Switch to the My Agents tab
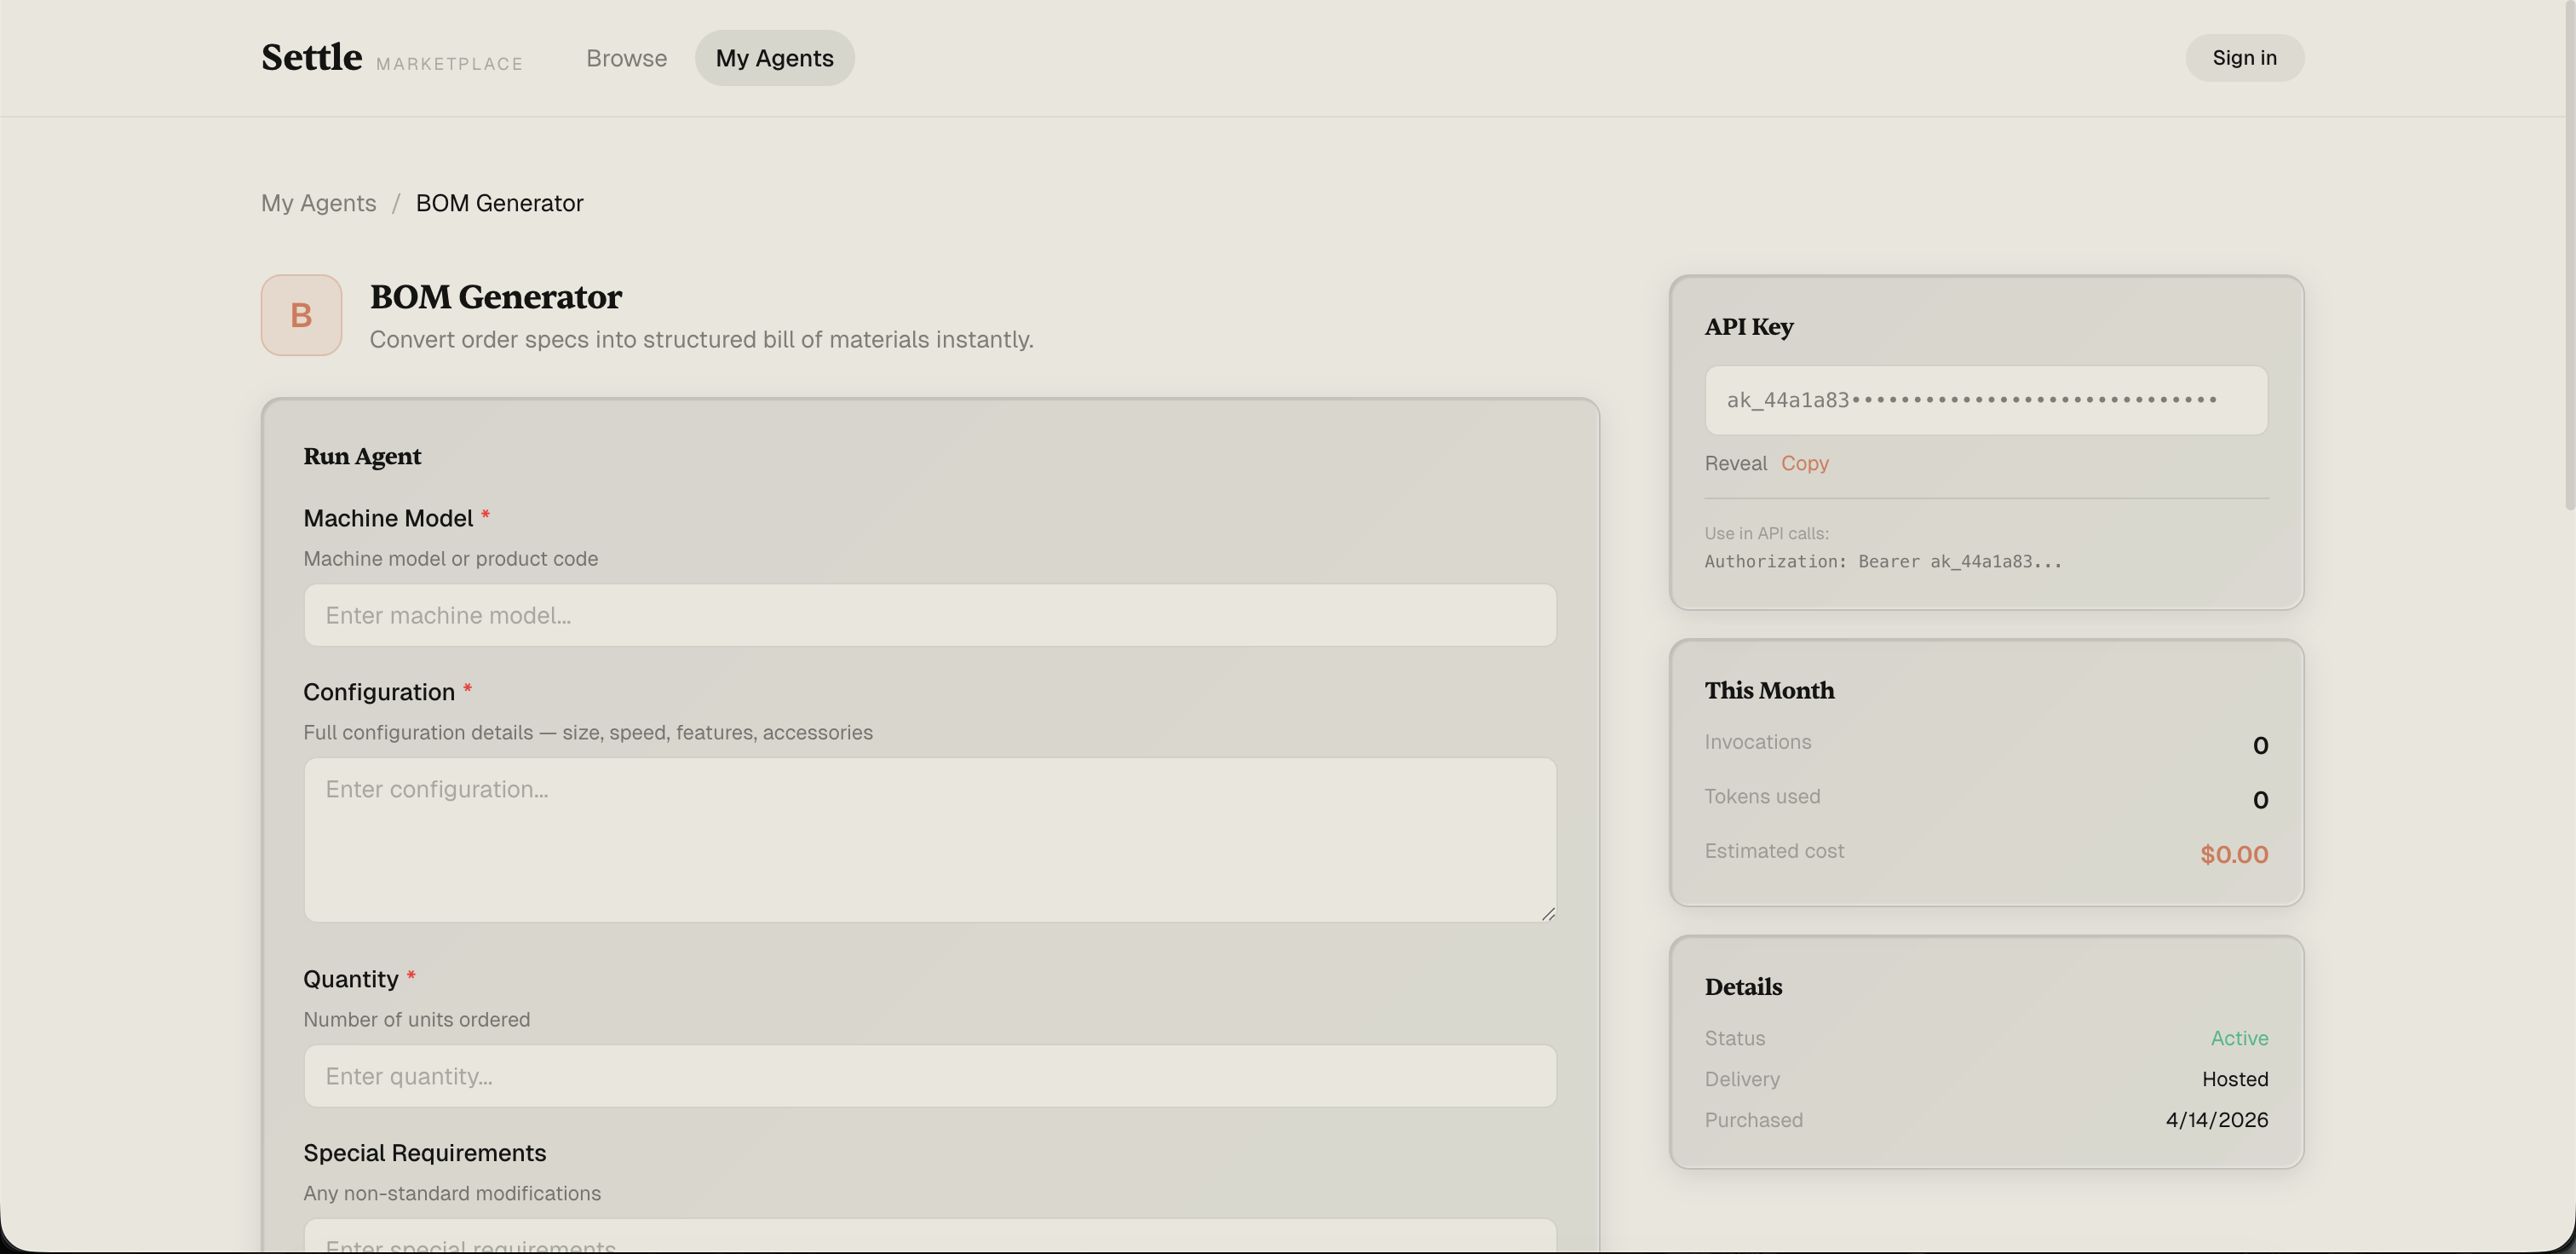 tap(774, 57)
